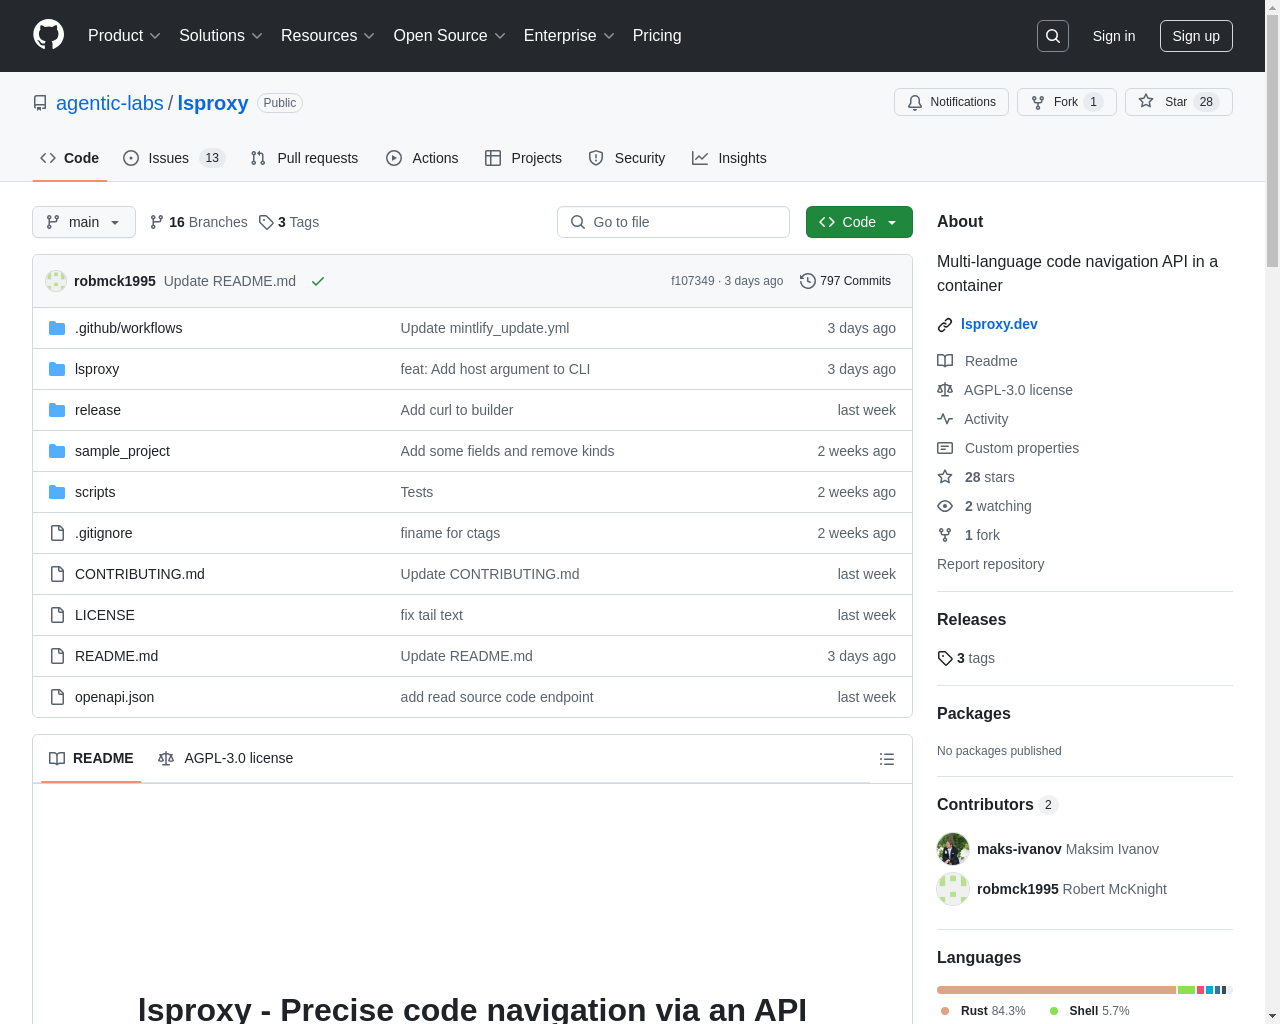Screen dimensions: 1280x1024
Task: Click the README.md file icon
Action: [x=57, y=656]
